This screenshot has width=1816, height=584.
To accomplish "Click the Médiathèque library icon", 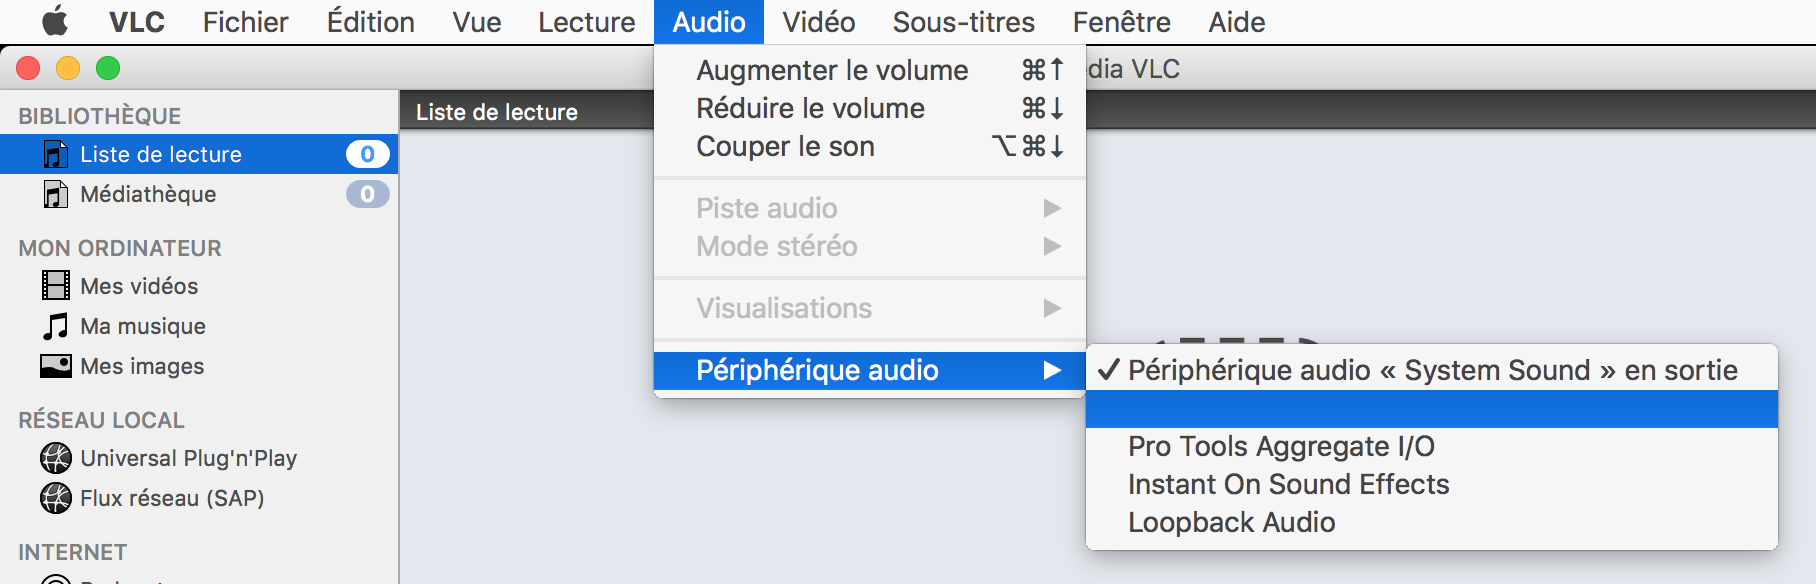I will tap(56, 194).
